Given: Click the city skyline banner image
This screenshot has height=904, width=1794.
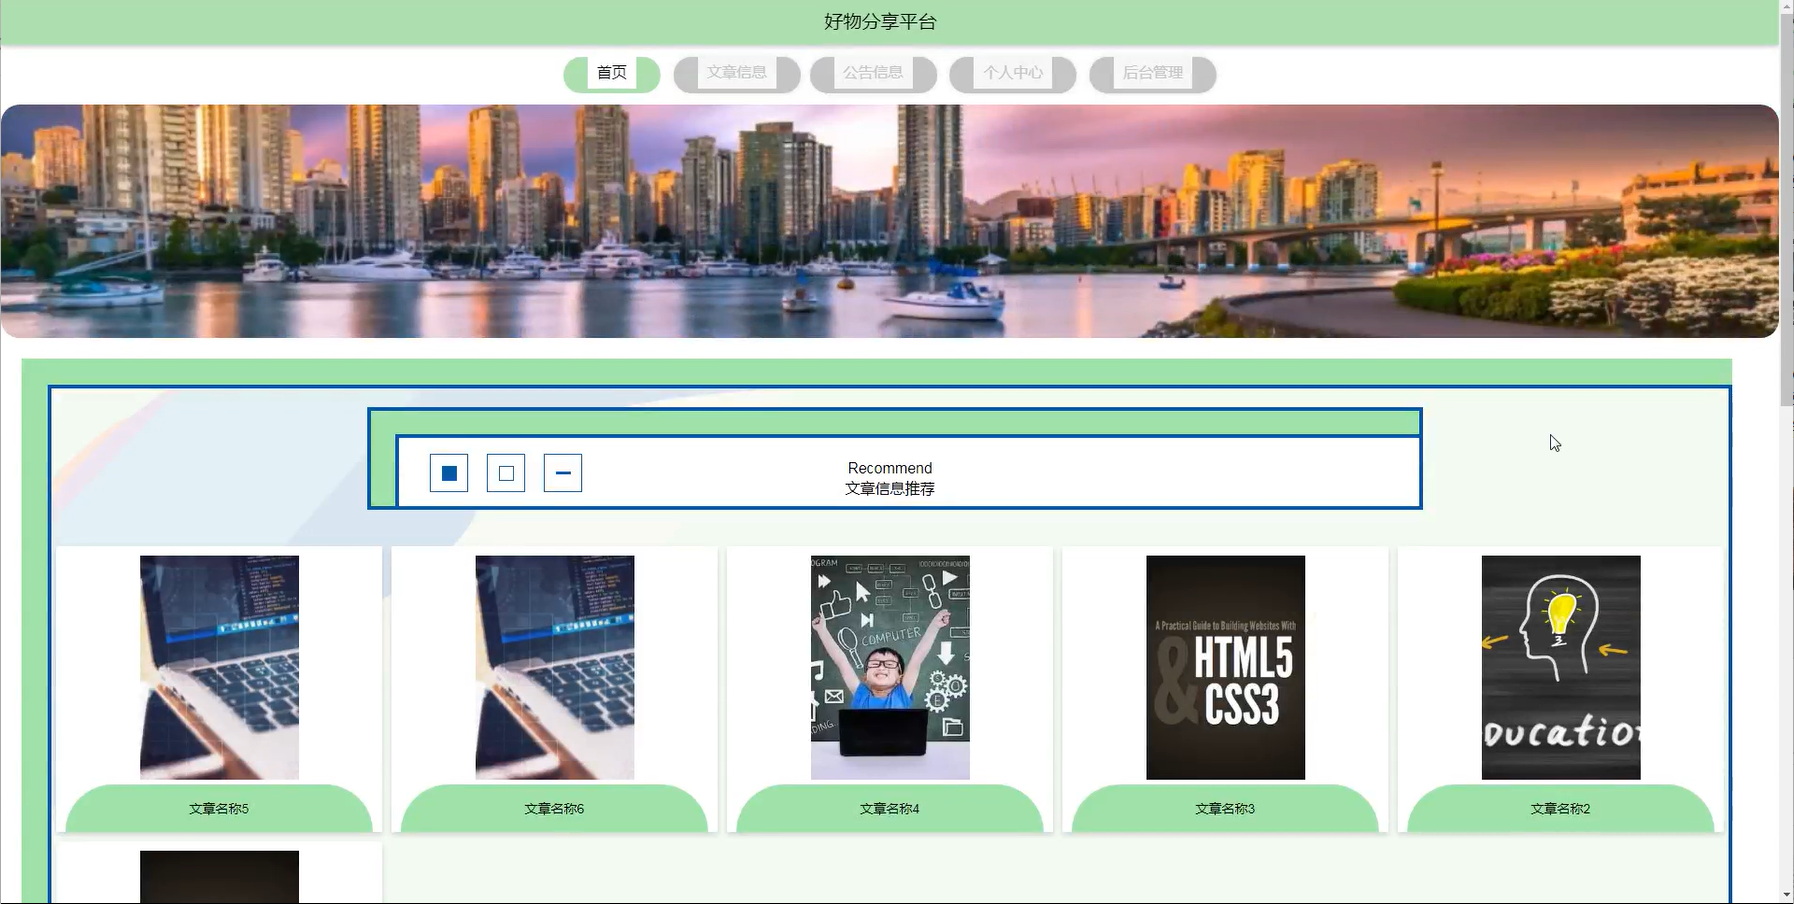Looking at the screenshot, I should [889, 221].
